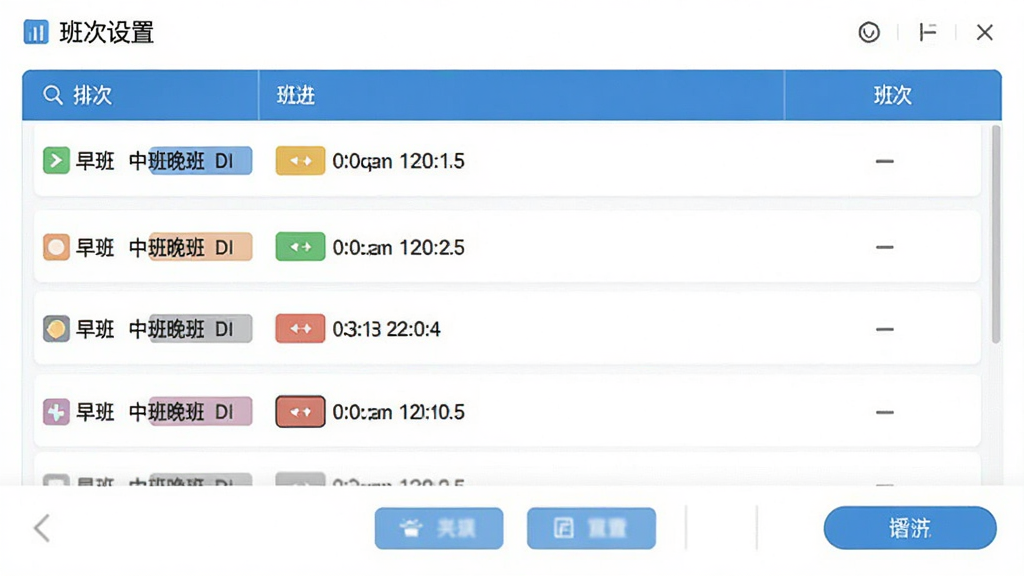Click the 班次设置 window title
Viewport: 1024px width, 576px height.
[106, 32]
